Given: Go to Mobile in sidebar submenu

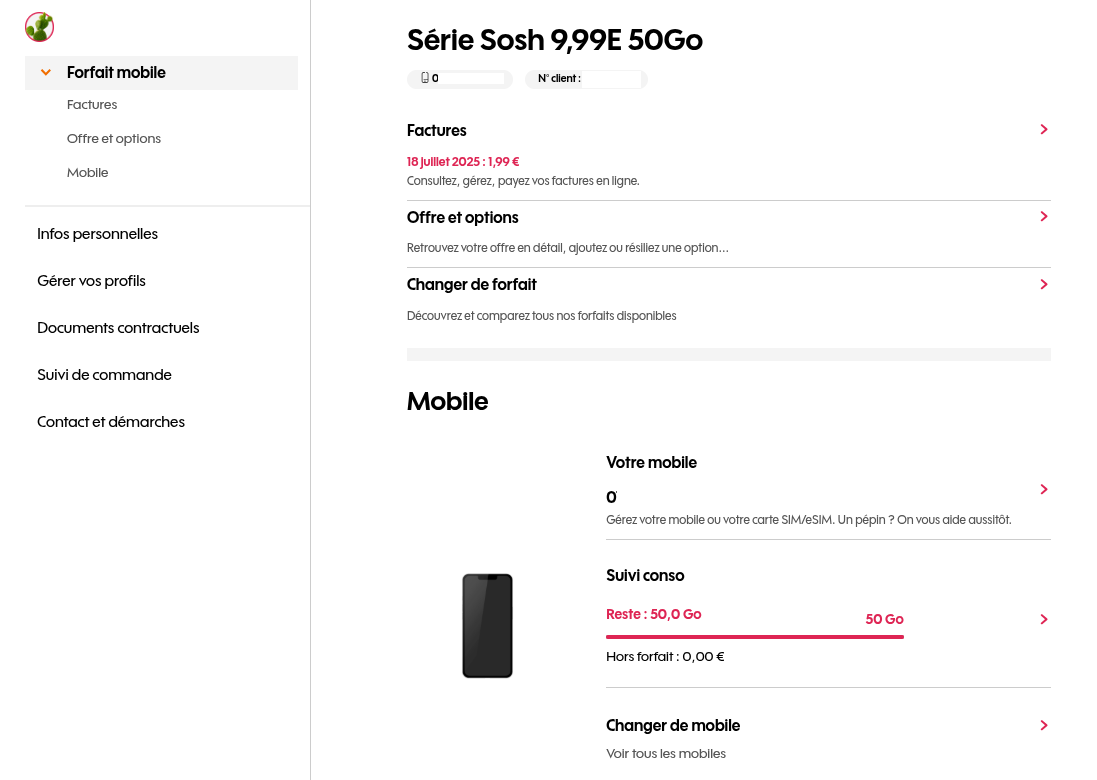Looking at the screenshot, I should point(88,173).
